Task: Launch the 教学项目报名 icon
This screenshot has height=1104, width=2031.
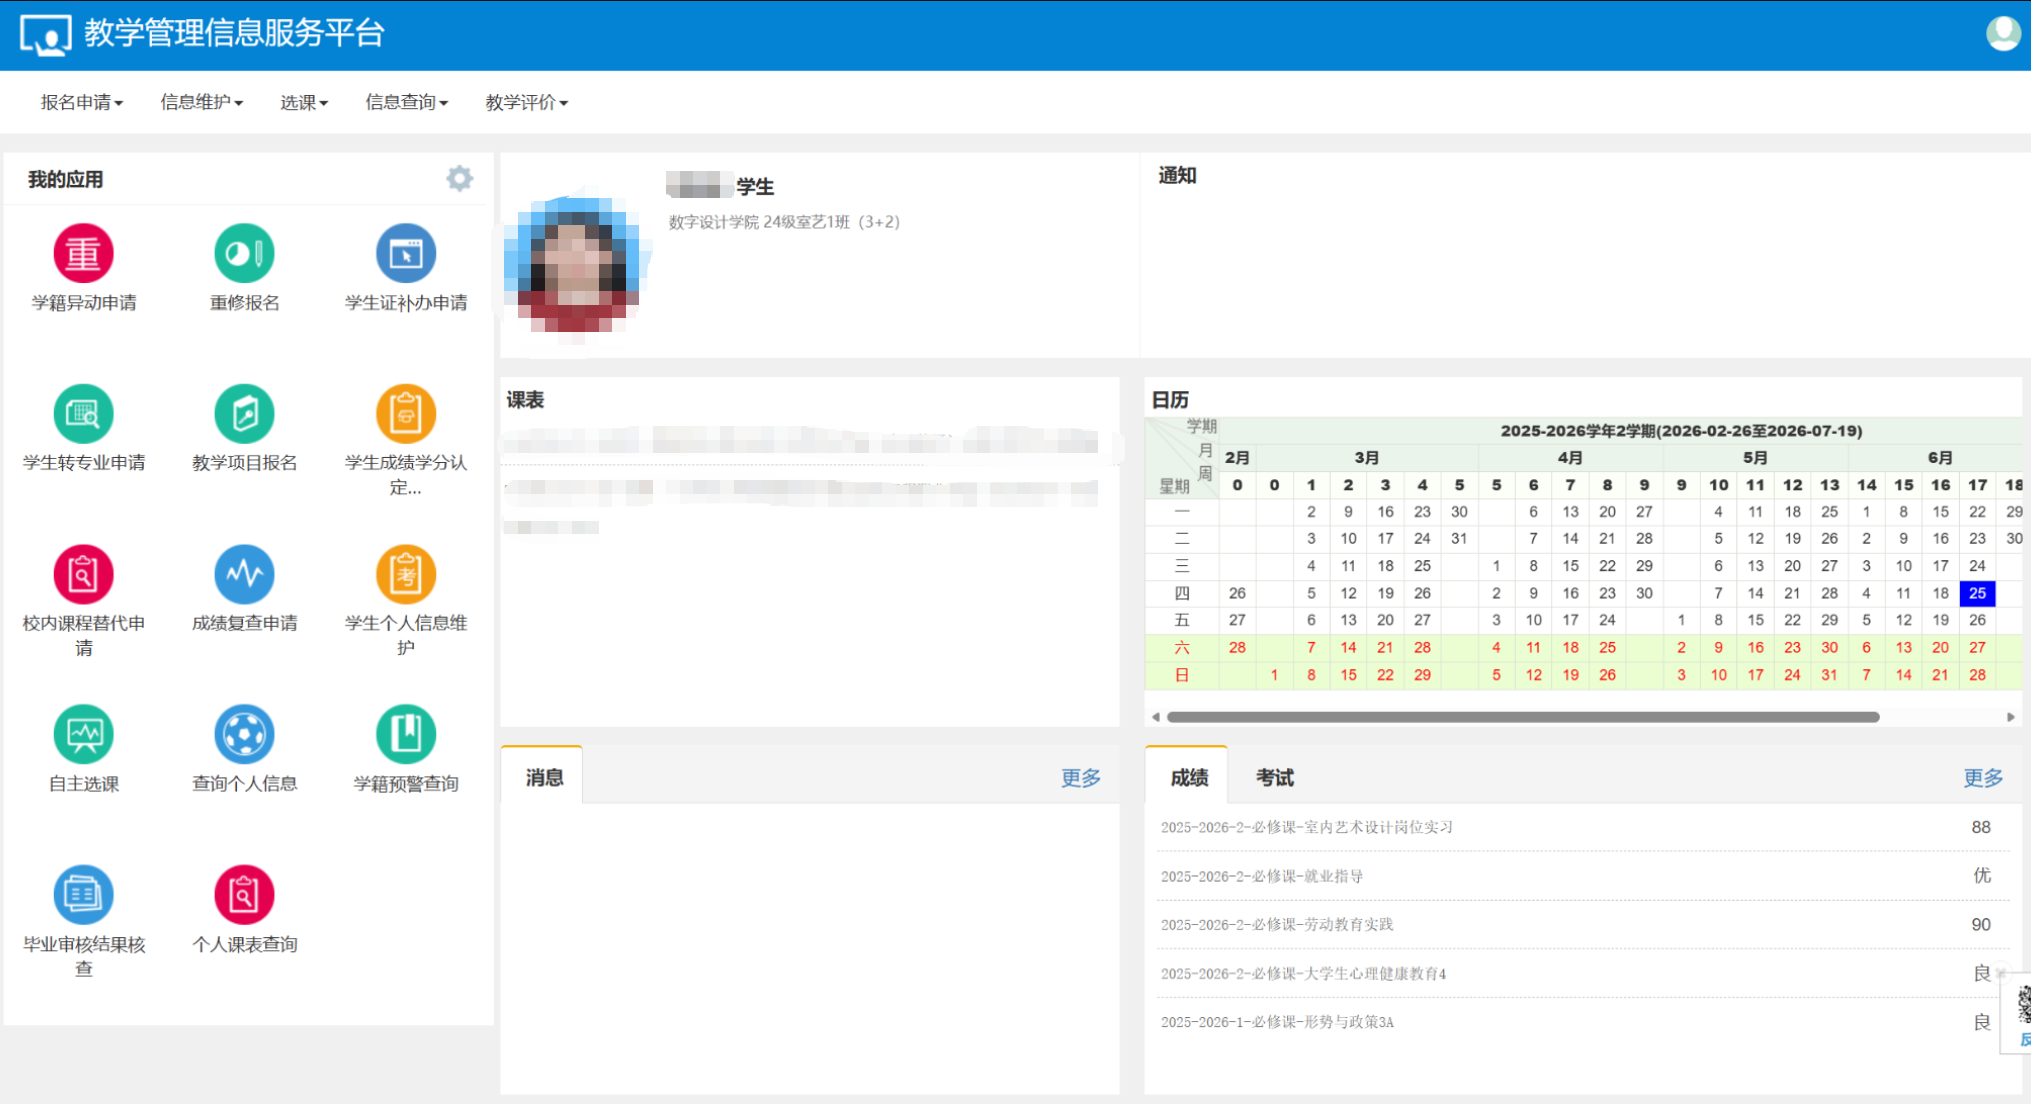Action: [244, 413]
